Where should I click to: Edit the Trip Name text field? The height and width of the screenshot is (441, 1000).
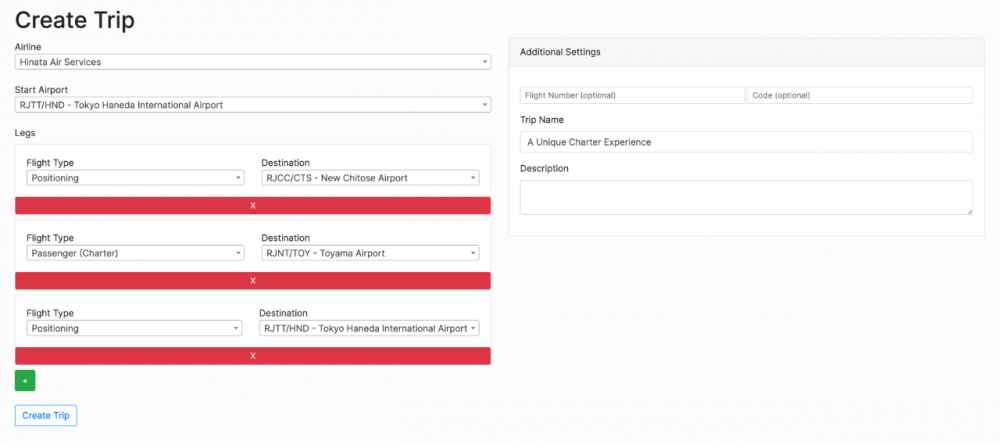[746, 142]
